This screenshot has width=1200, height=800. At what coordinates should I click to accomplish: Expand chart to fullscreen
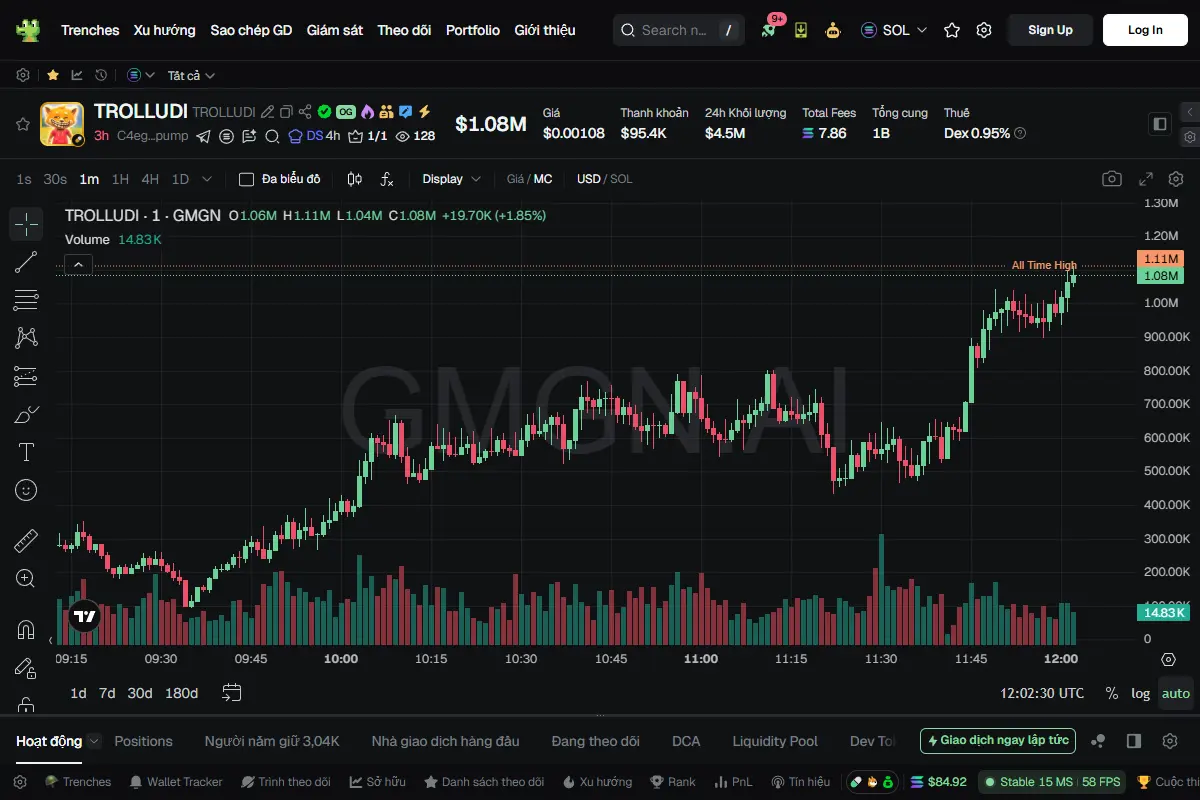1146,178
